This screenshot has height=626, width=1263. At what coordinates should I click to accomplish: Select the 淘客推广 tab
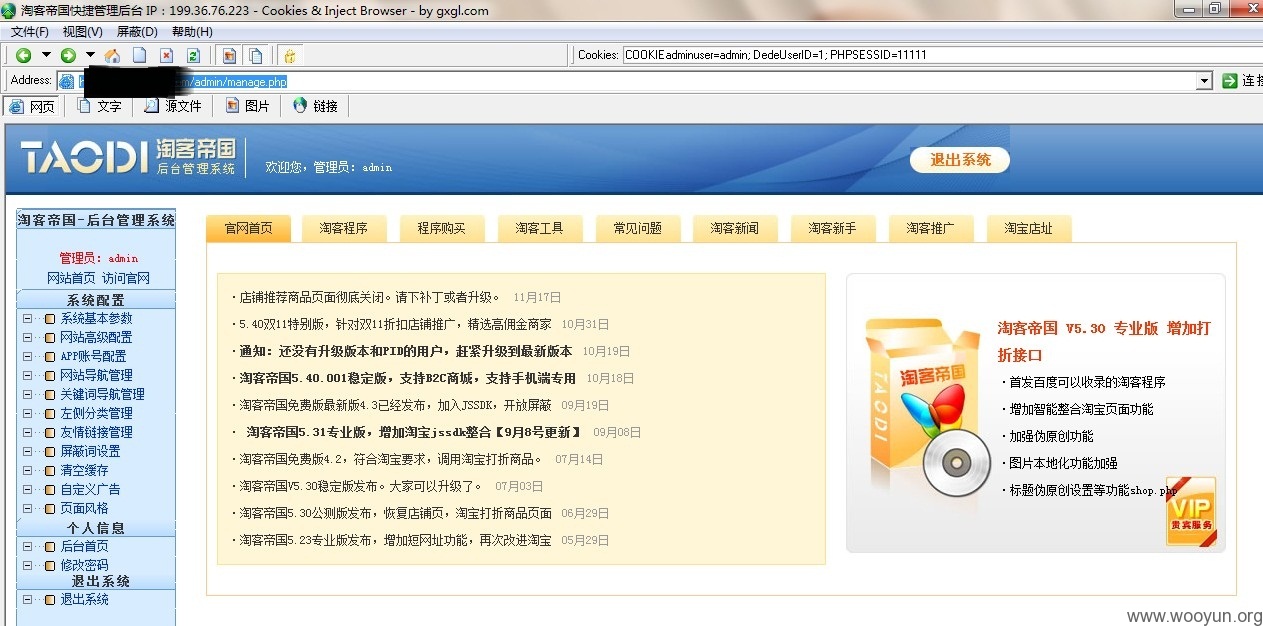(931, 228)
